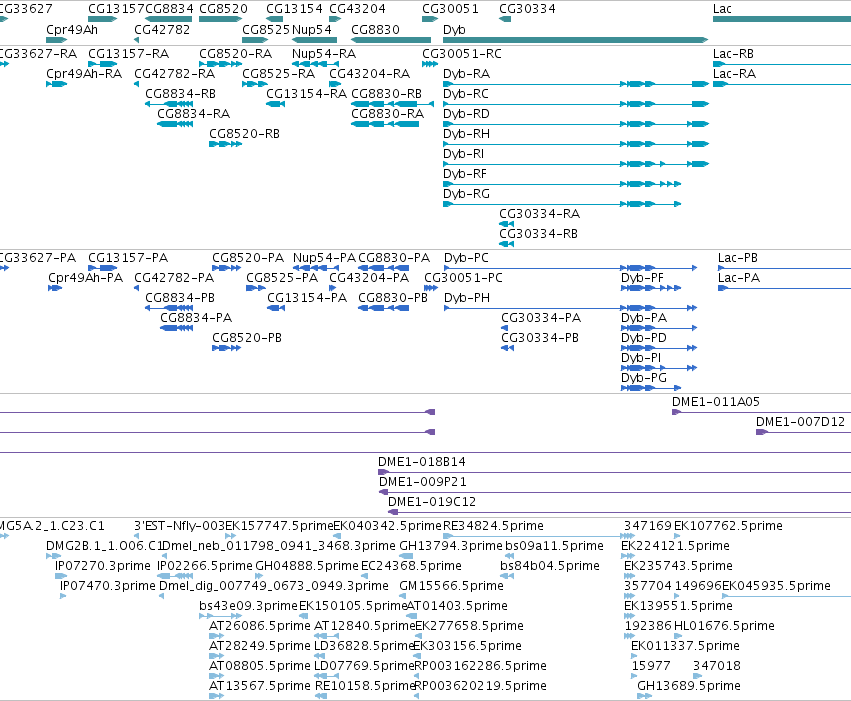The image size is (851, 701).
Task: Click transcript CG8830-RB label
Action: [386, 93]
